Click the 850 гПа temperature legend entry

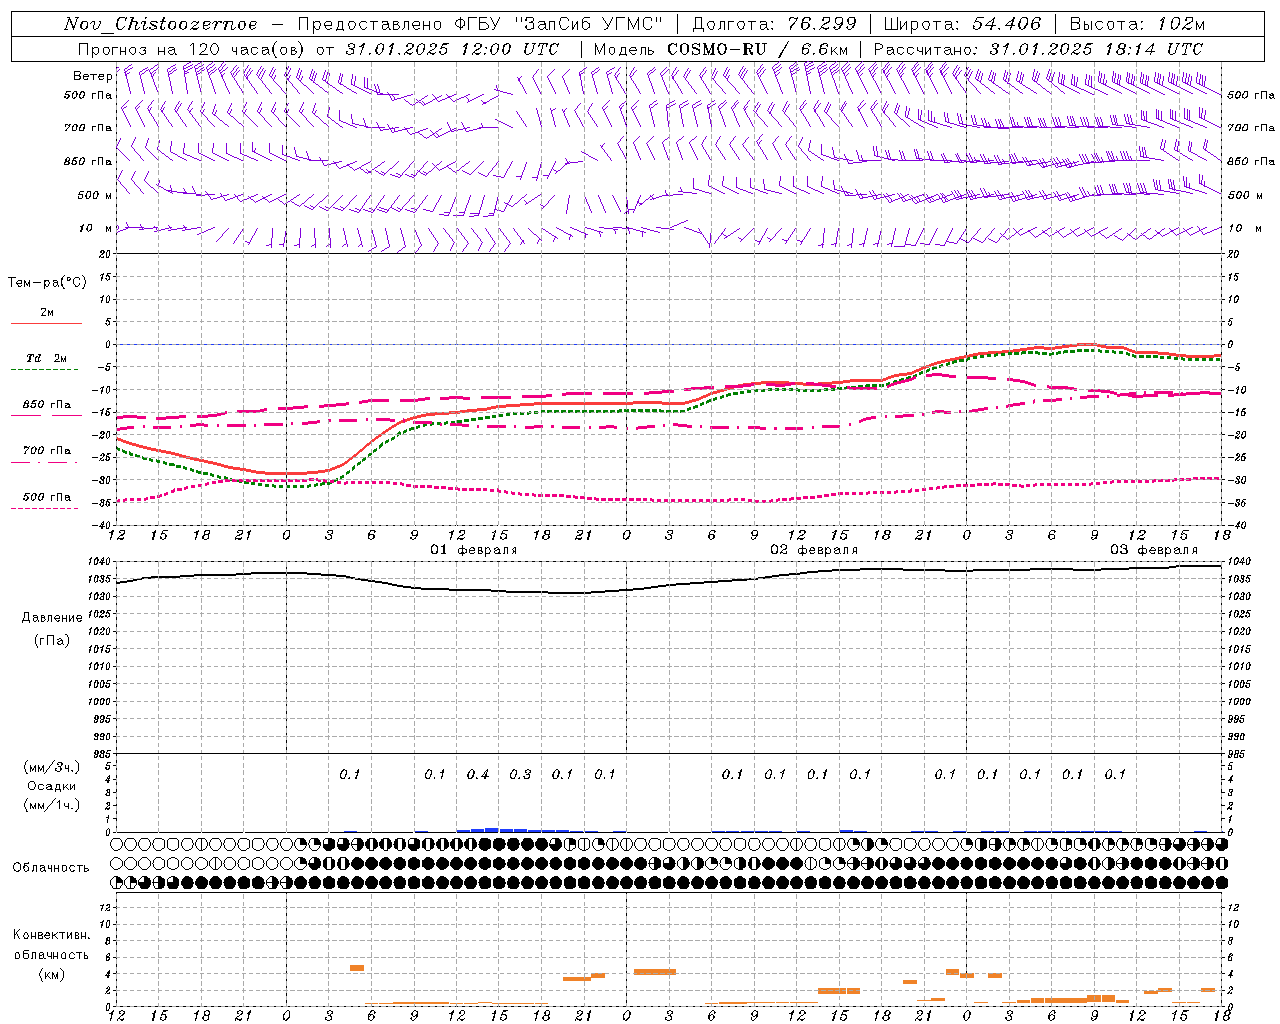(x=46, y=409)
